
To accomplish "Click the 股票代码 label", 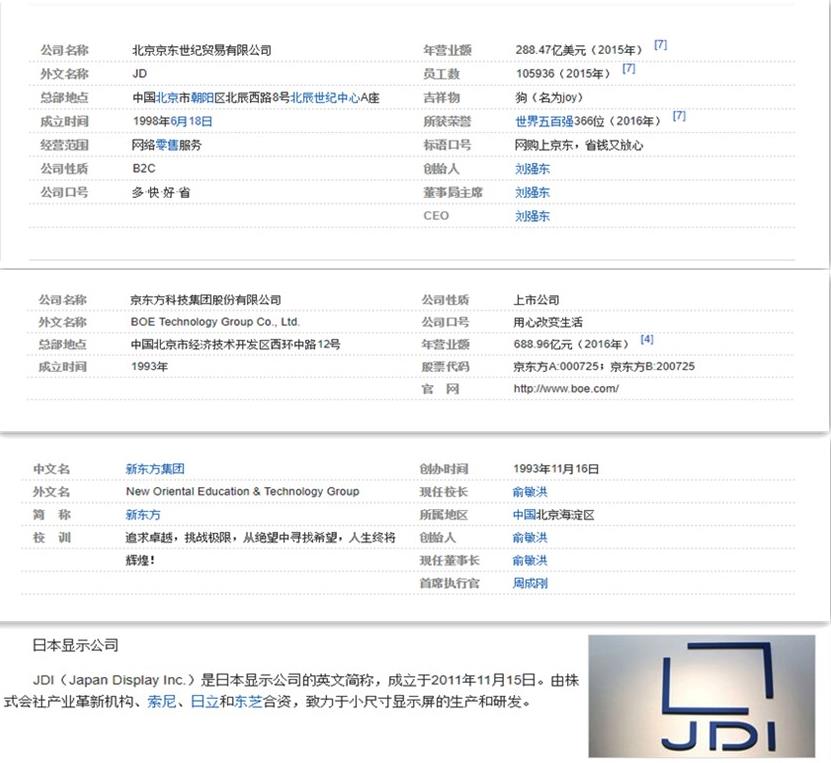I will click(445, 367).
